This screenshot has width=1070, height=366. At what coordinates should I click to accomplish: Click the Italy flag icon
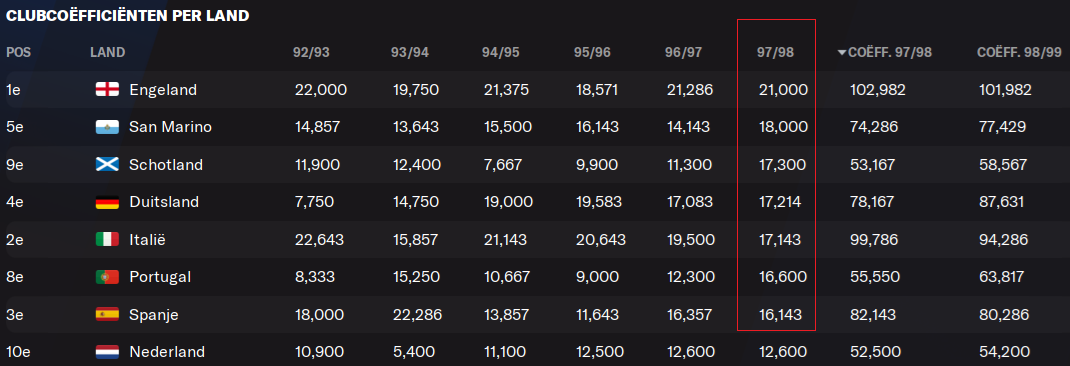[108, 240]
